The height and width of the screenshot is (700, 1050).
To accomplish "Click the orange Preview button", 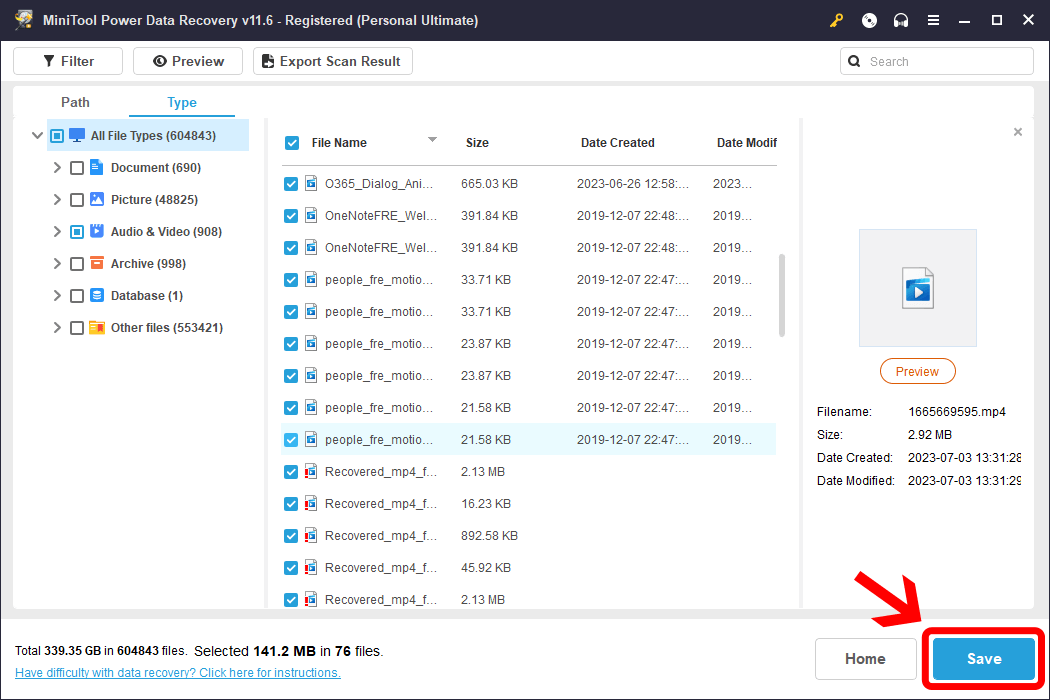I will click(917, 371).
